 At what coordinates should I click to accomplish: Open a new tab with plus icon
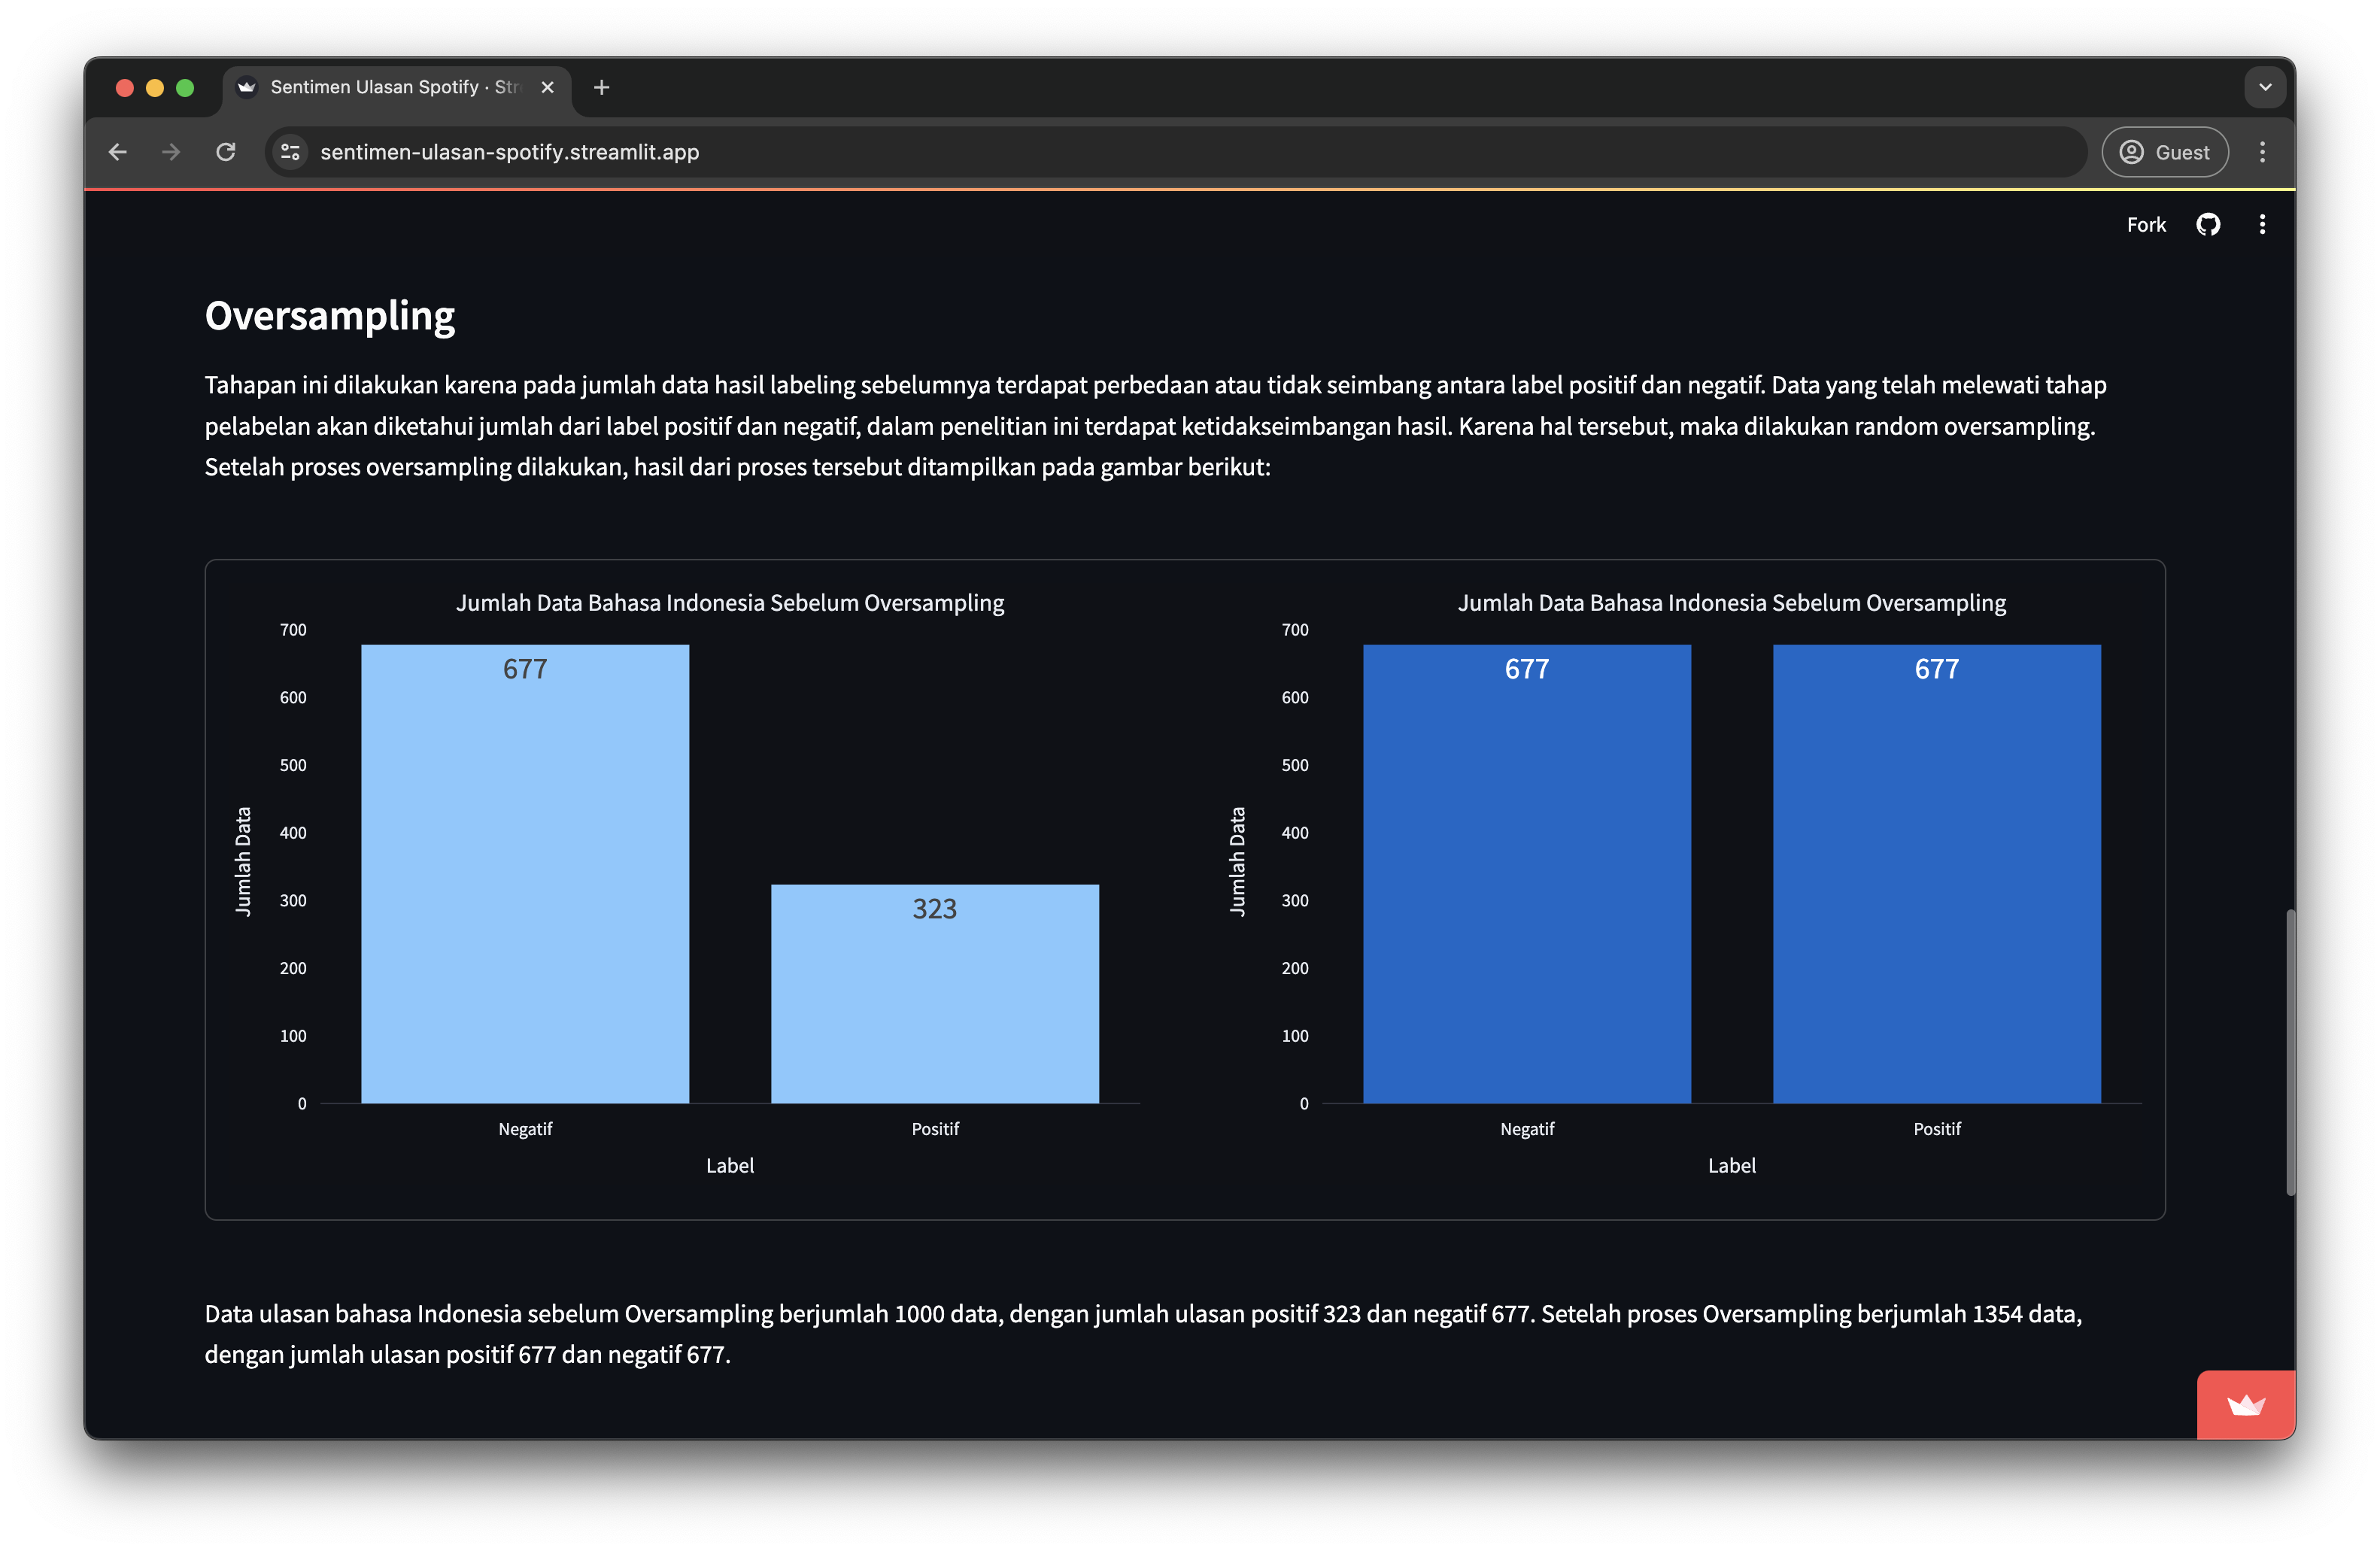[x=601, y=88]
